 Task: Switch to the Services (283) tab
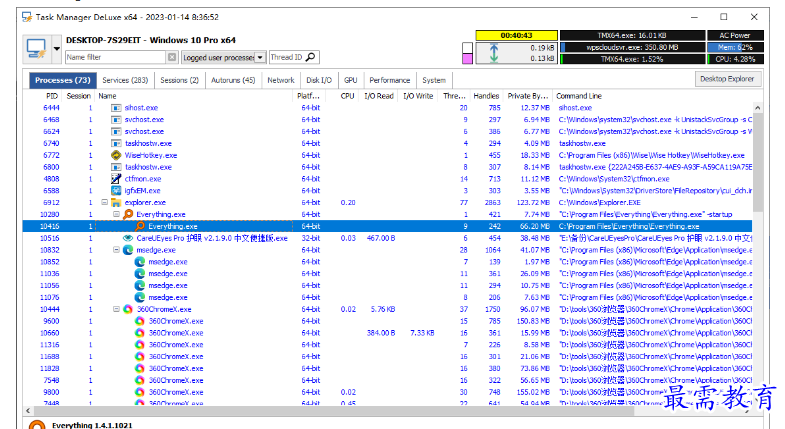pyautogui.click(x=125, y=80)
